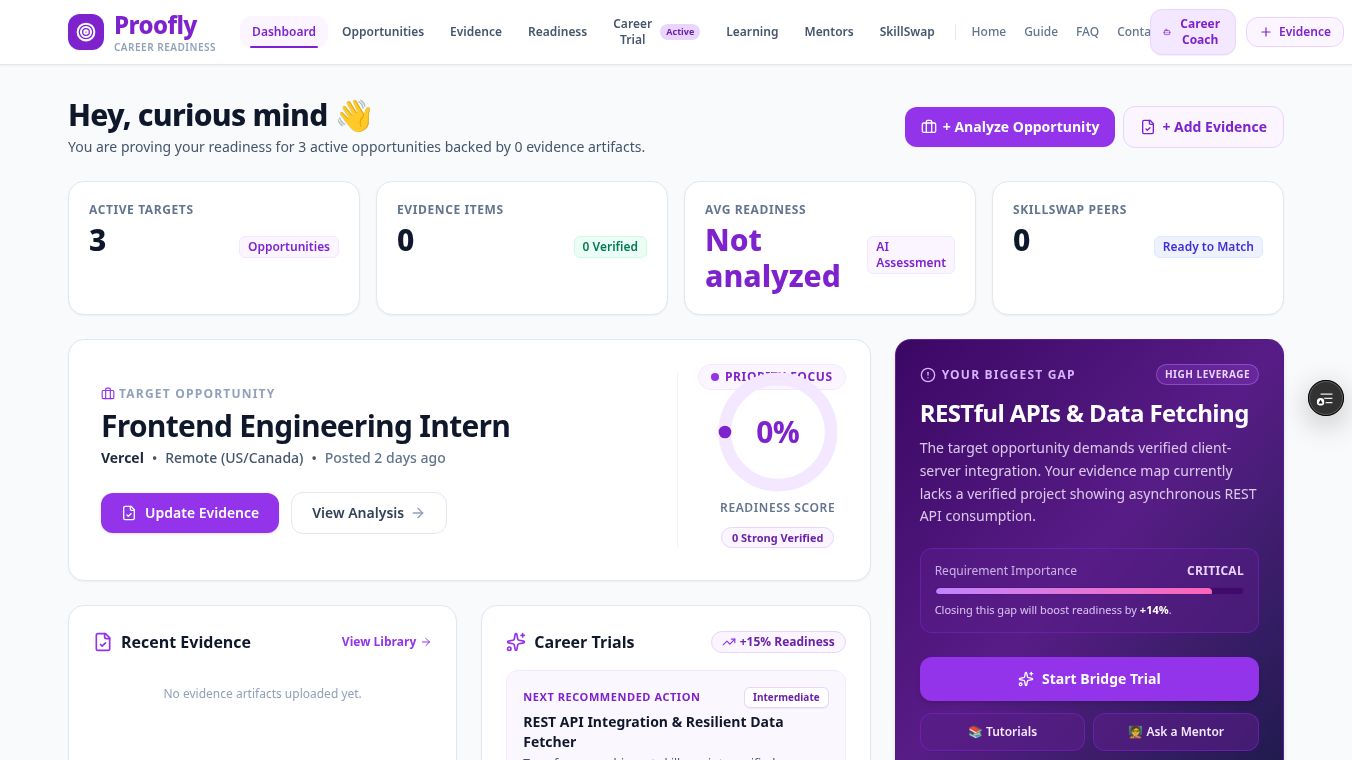Open the Learning tab

(752, 32)
